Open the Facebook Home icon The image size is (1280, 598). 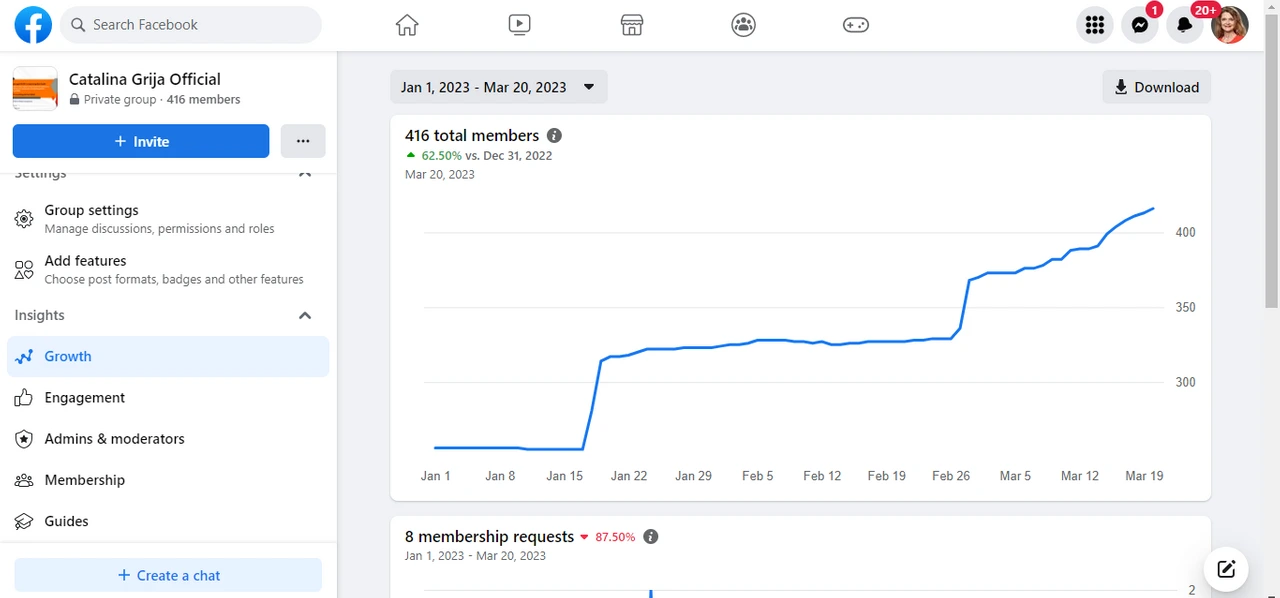[406, 25]
